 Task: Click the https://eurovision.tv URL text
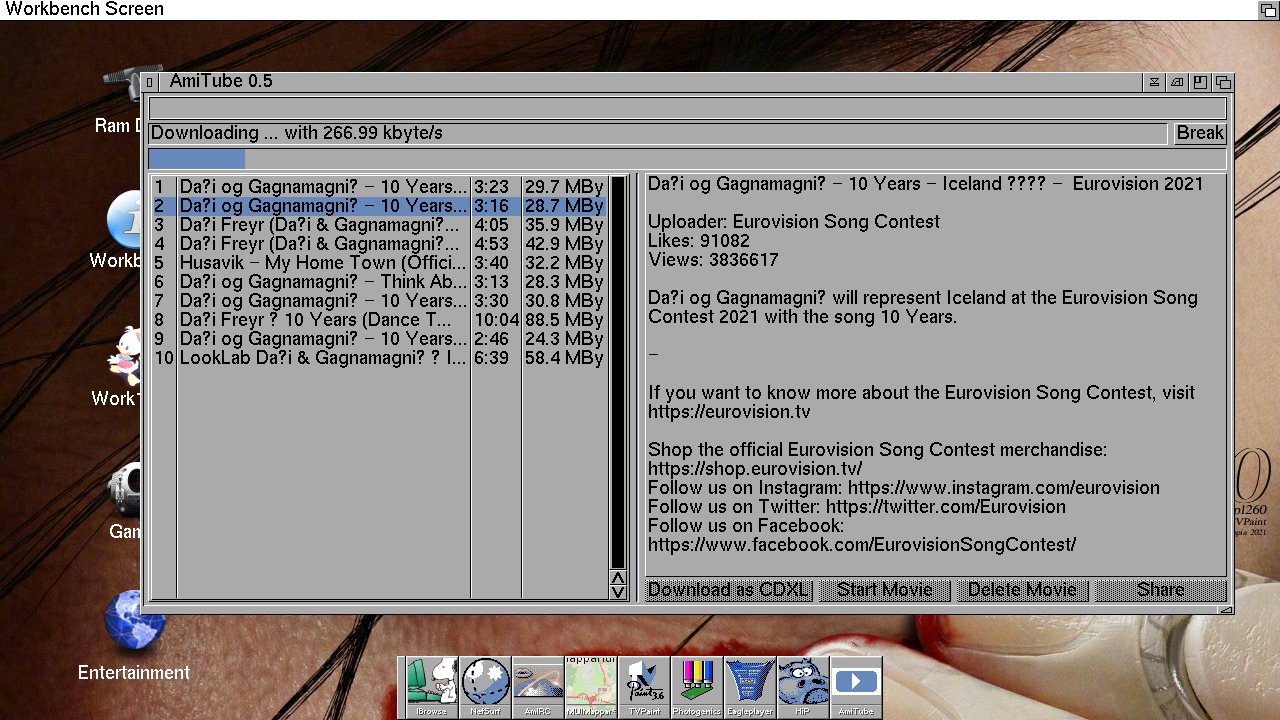click(x=729, y=412)
